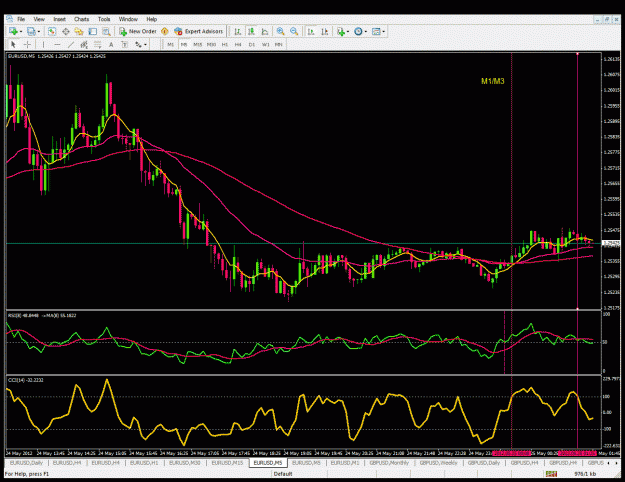Switch to the EURUSD,Daily chart tab
Viewport: 625px width, 482px height.
tap(26, 463)
